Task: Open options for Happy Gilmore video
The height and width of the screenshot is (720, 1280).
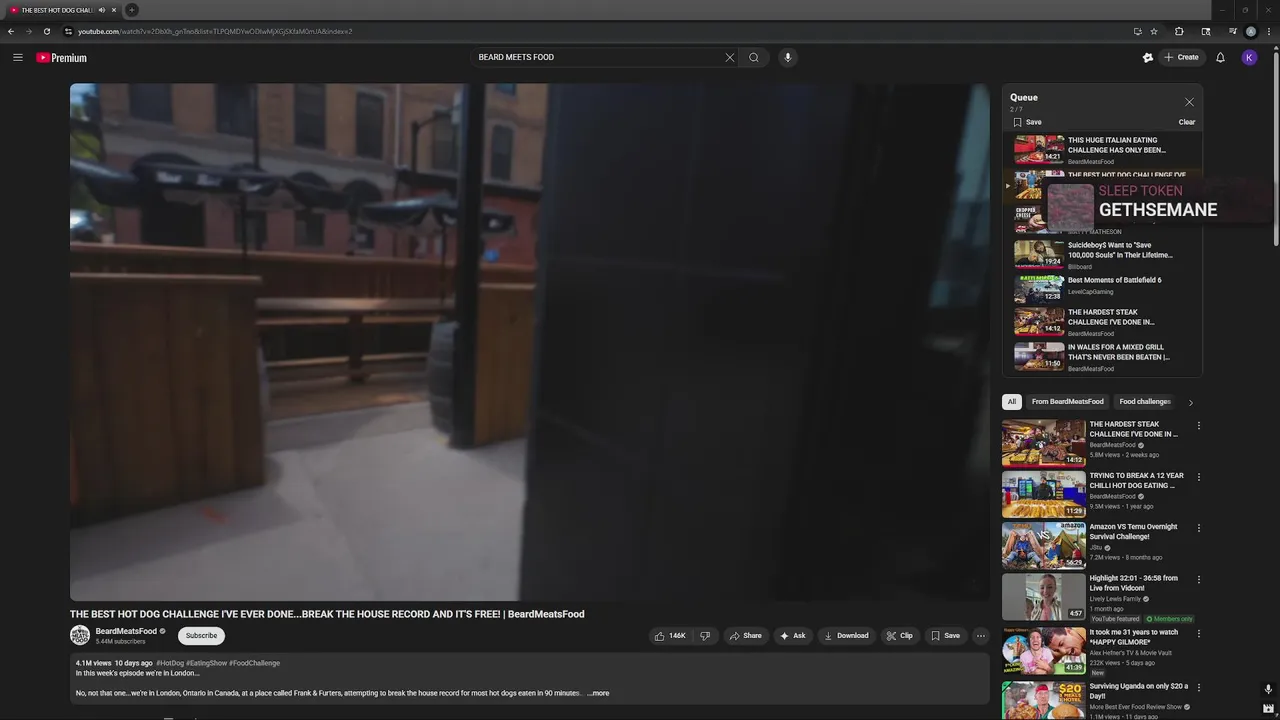Action: (x=1199, y=633)
